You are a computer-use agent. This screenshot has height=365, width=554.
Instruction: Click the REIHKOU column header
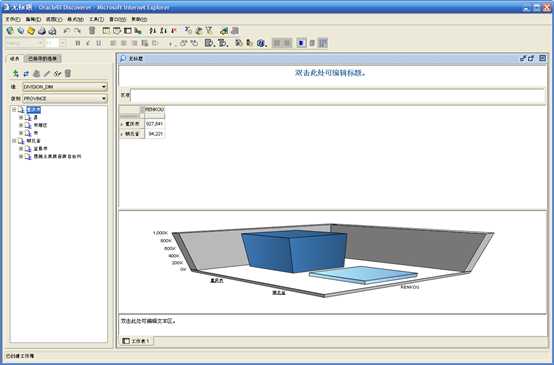click(155, 110)
